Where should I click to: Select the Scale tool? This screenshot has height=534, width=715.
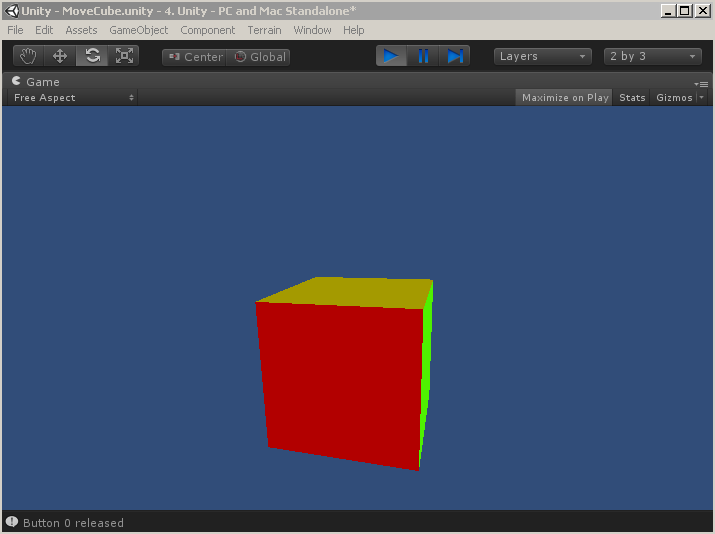123,56
